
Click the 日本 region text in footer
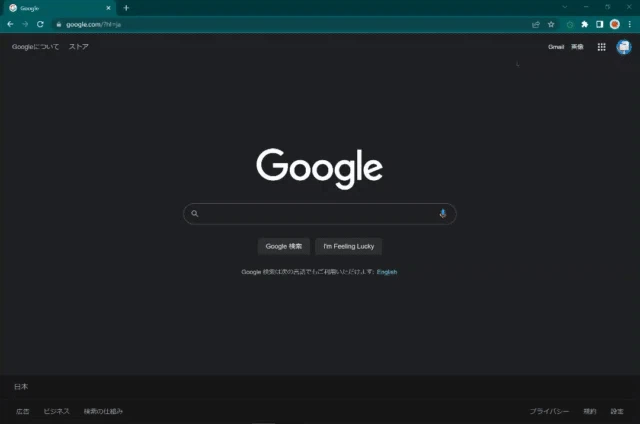pyautogui.click(x=21, y=386)
